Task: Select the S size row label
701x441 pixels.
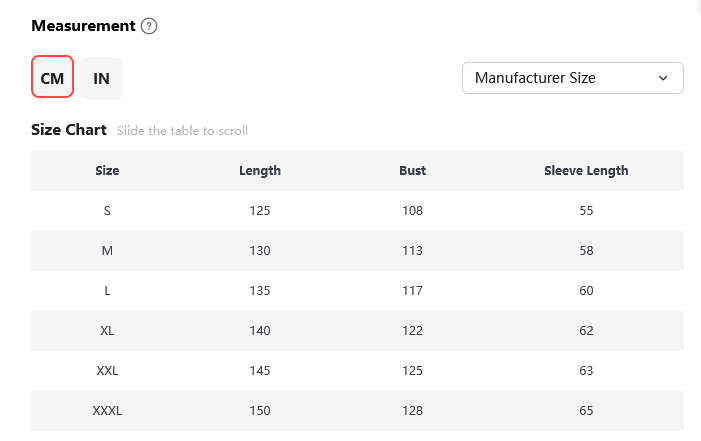Action: (x=107, y=211)
